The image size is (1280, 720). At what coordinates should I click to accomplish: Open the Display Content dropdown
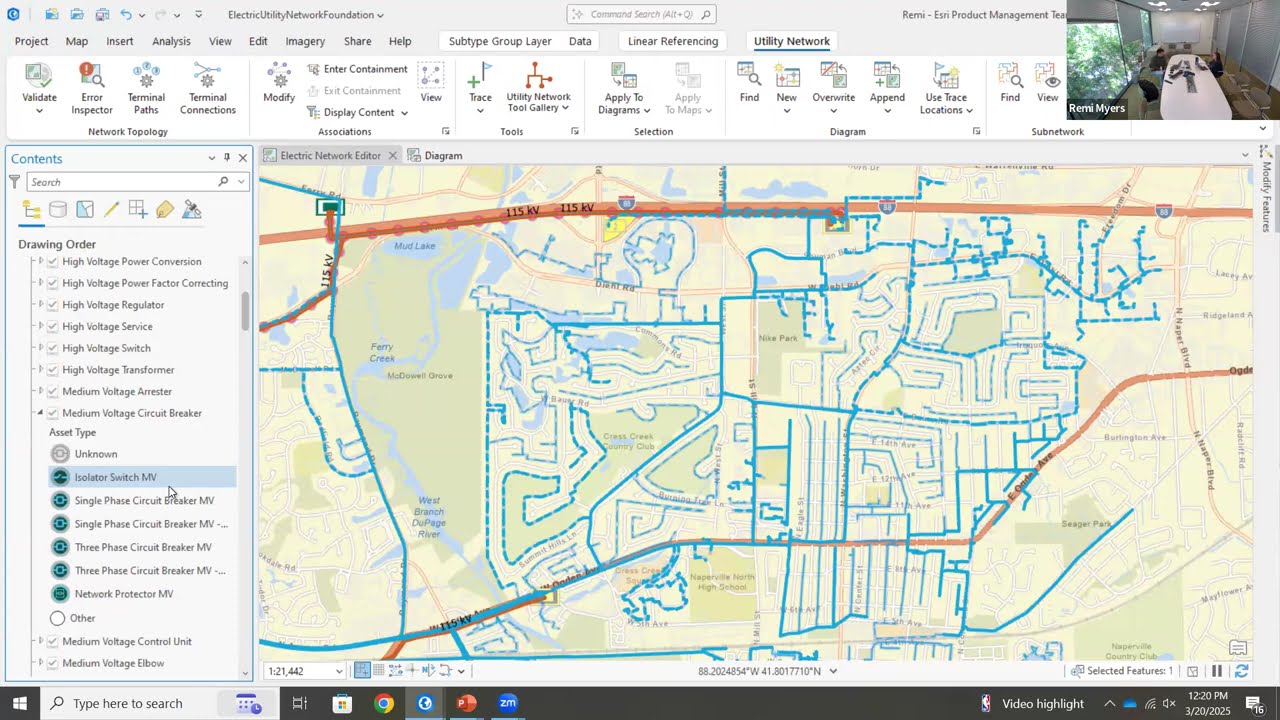357,112
